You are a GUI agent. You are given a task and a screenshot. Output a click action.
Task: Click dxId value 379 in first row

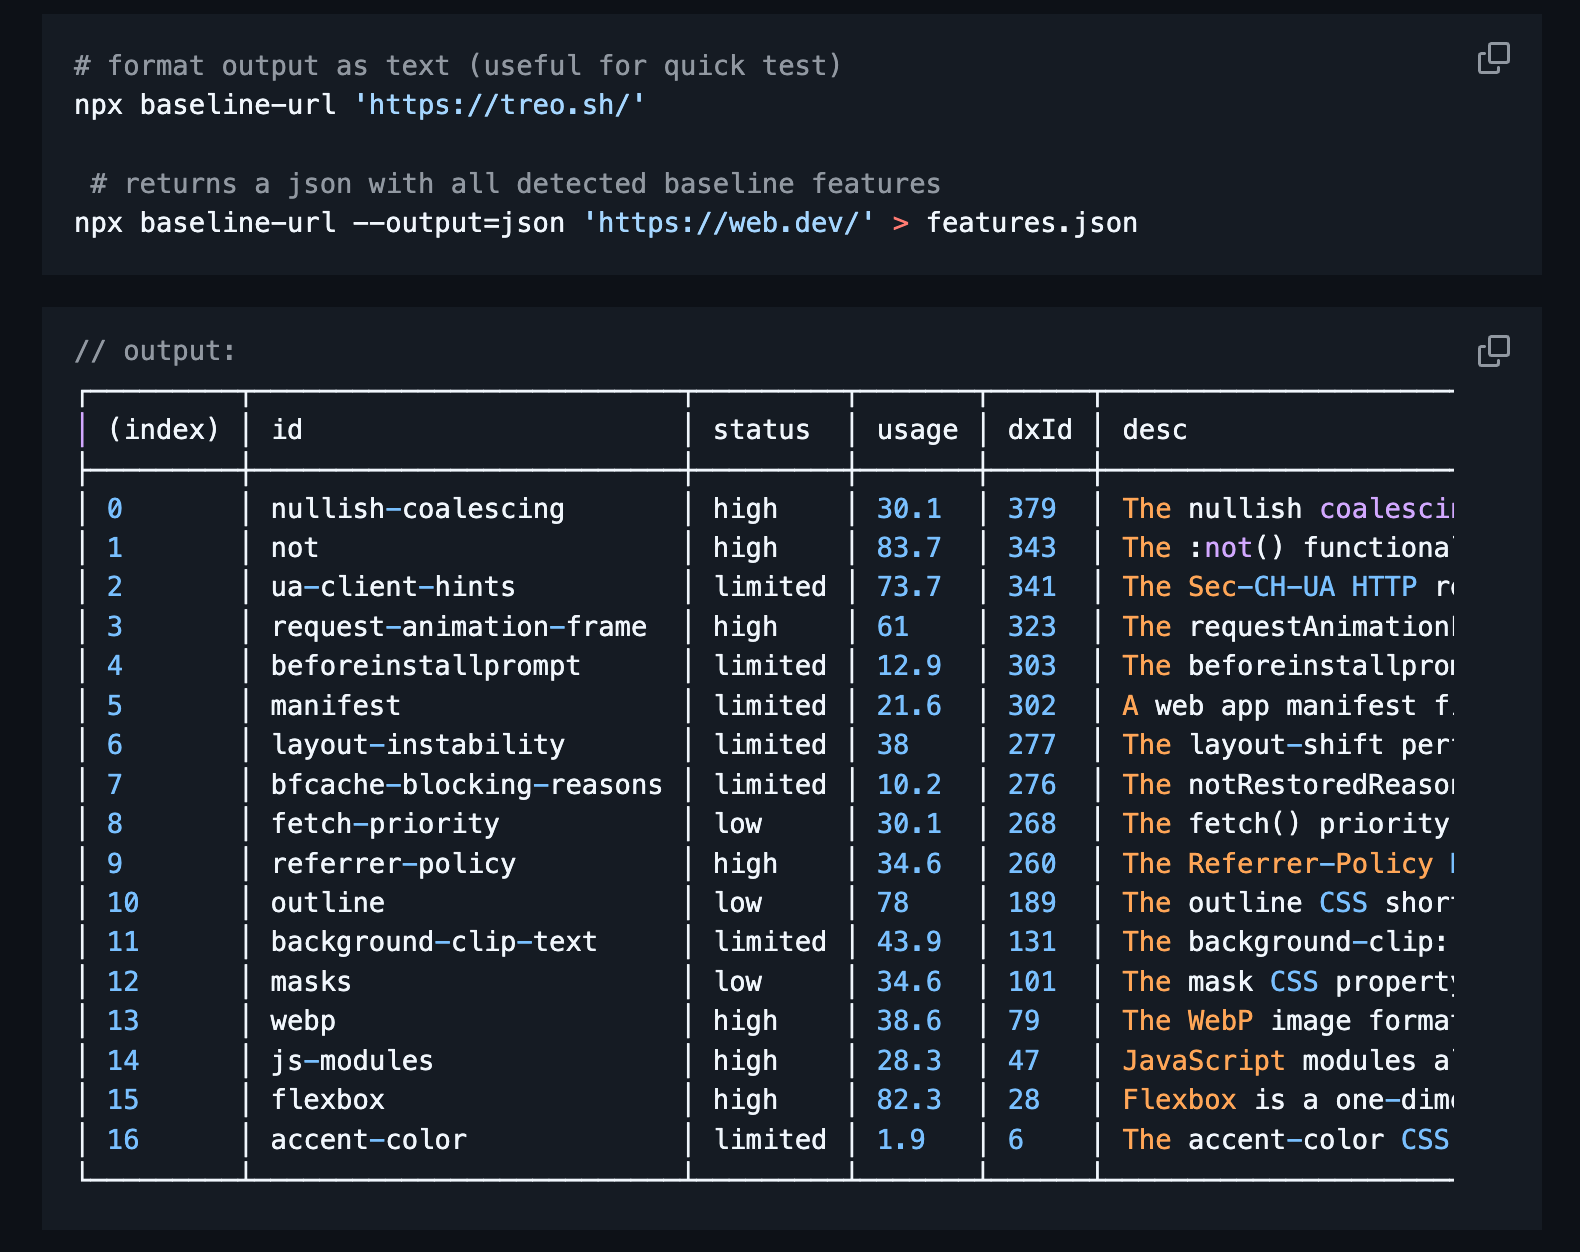click(1031, 509)
